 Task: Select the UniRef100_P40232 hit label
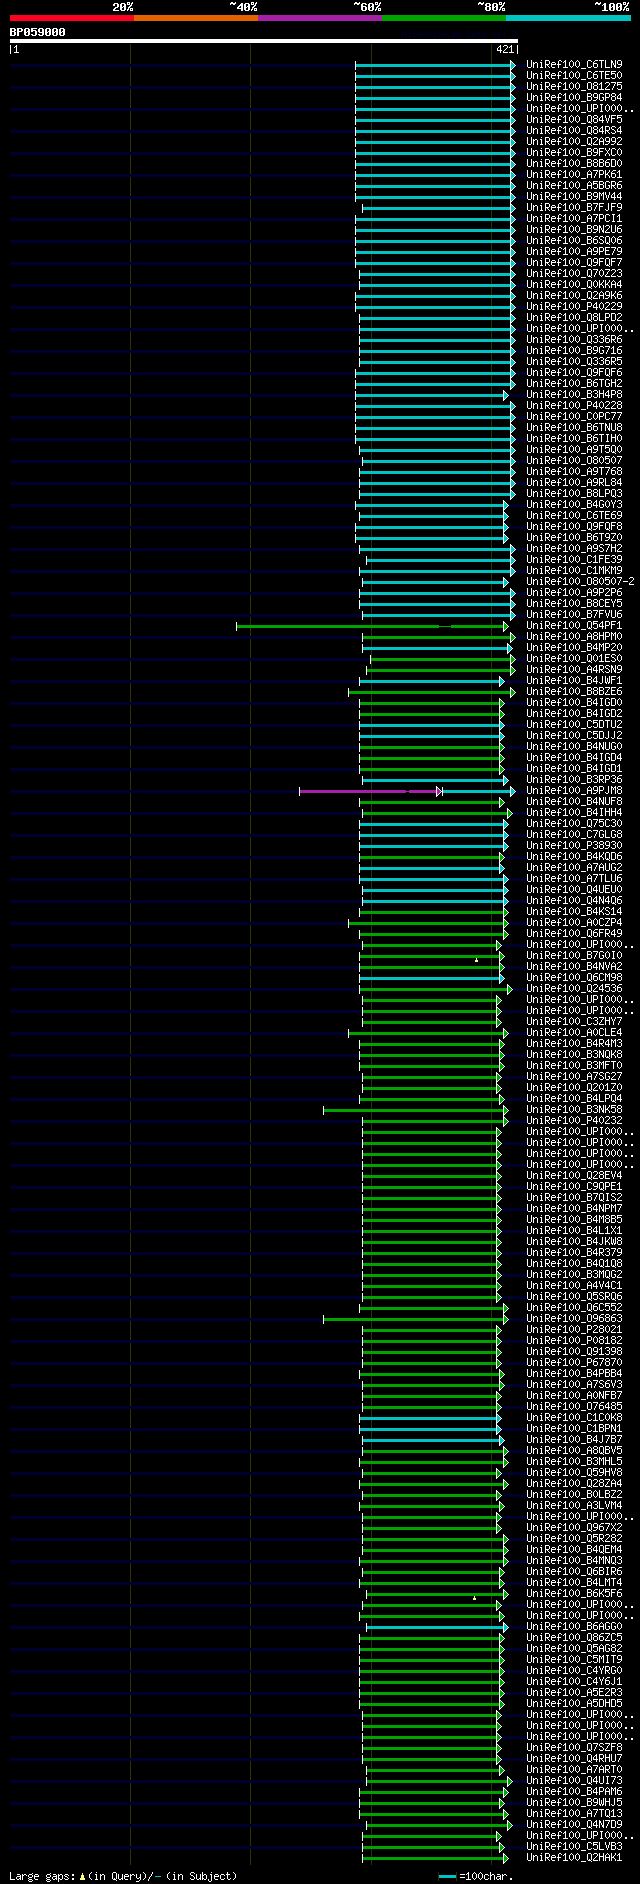[574, 1120]
